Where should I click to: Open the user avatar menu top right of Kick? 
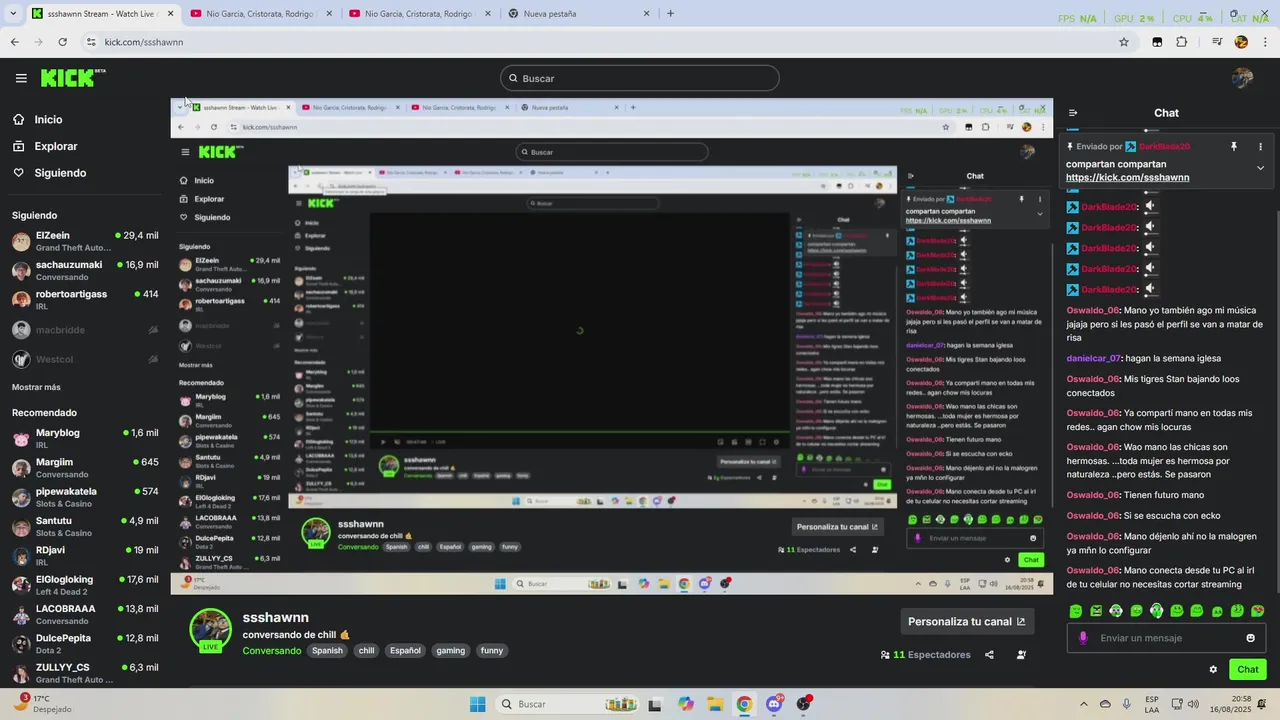coord(1243,78)
